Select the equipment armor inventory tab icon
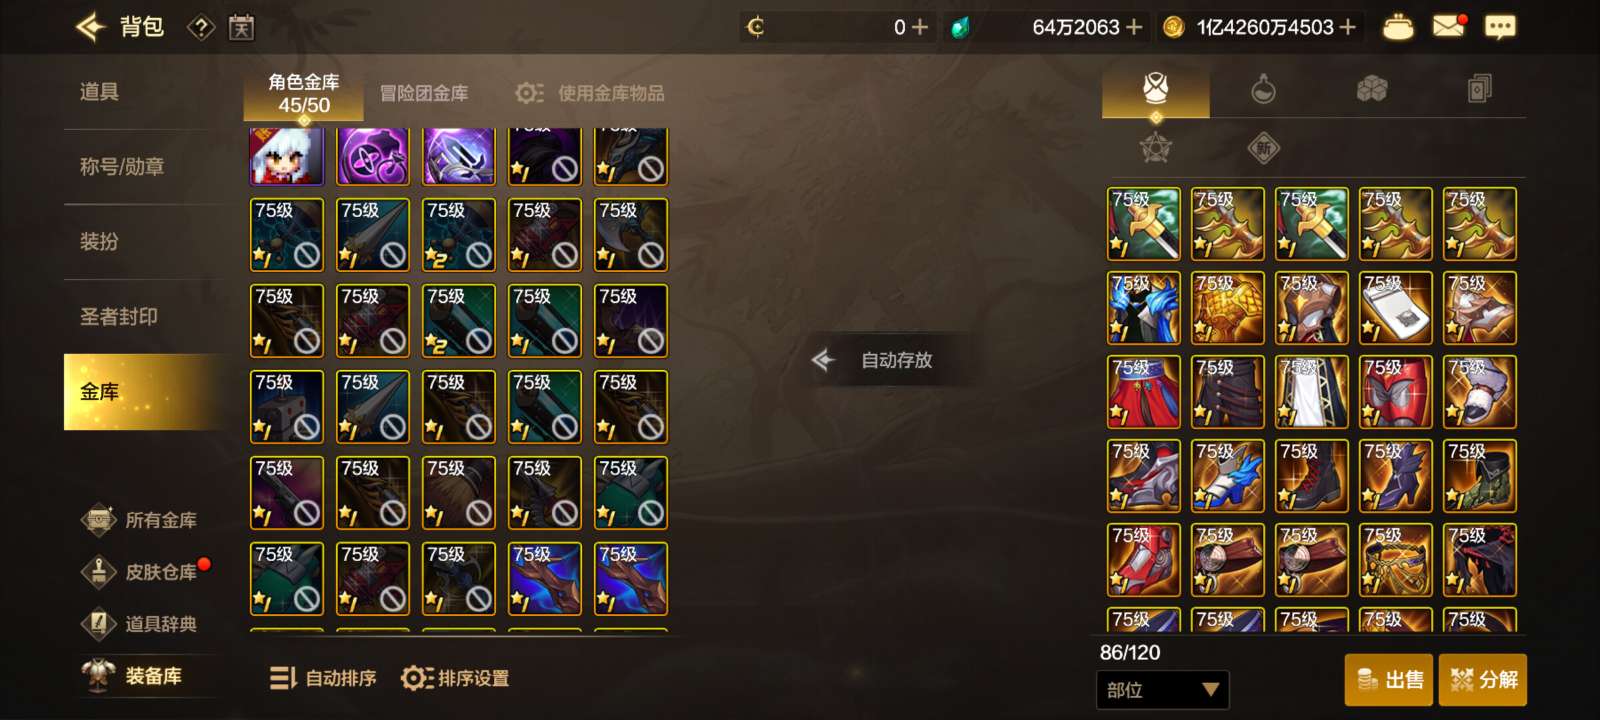 [1156, 89]
